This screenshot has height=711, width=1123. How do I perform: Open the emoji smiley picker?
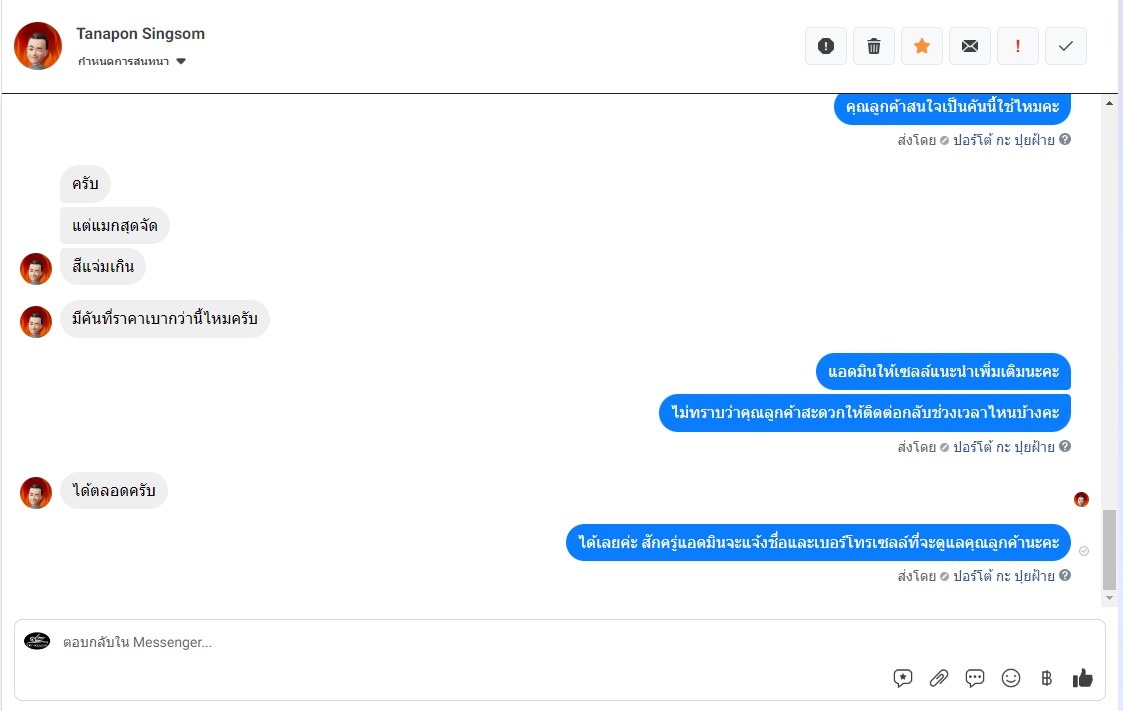point(1011,678)
